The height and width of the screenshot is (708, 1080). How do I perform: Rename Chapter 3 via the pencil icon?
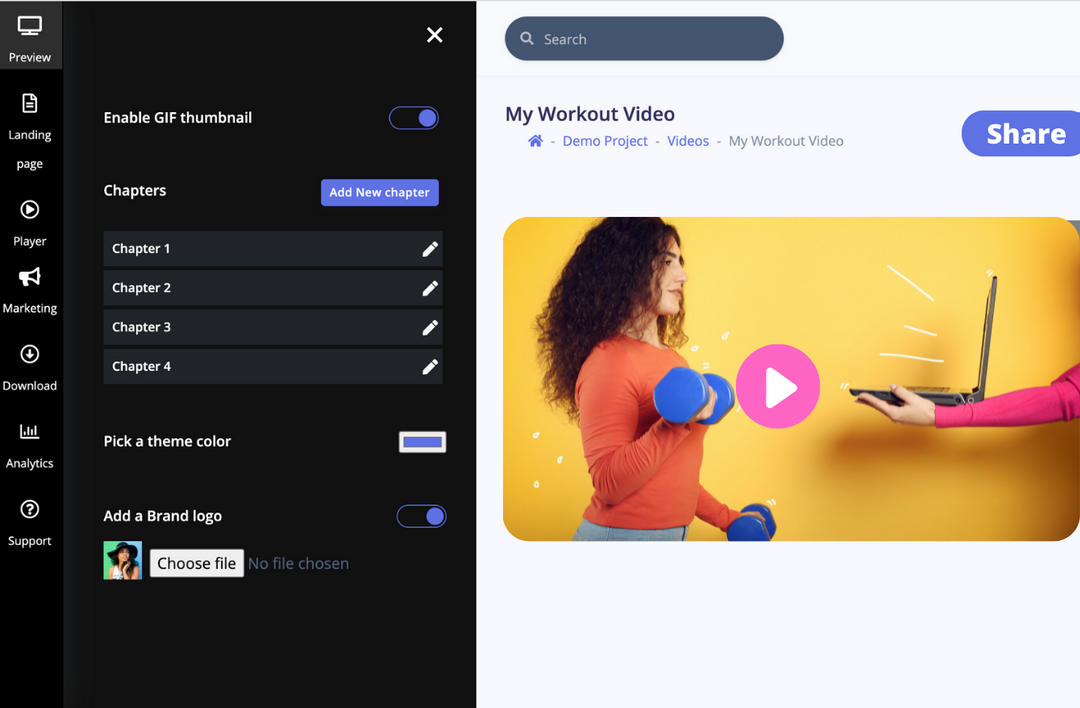pyautogui.click(x=430, y=327)
